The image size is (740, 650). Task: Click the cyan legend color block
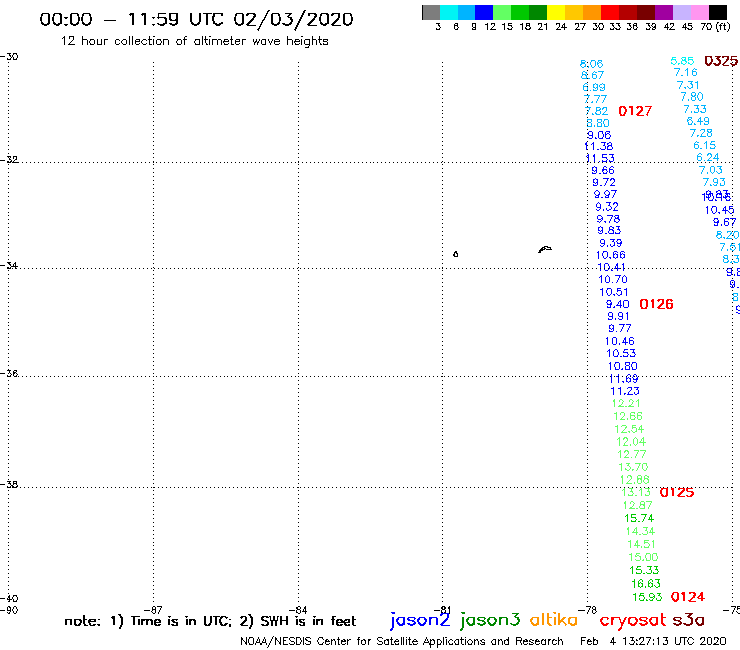(x=448, y=12)
